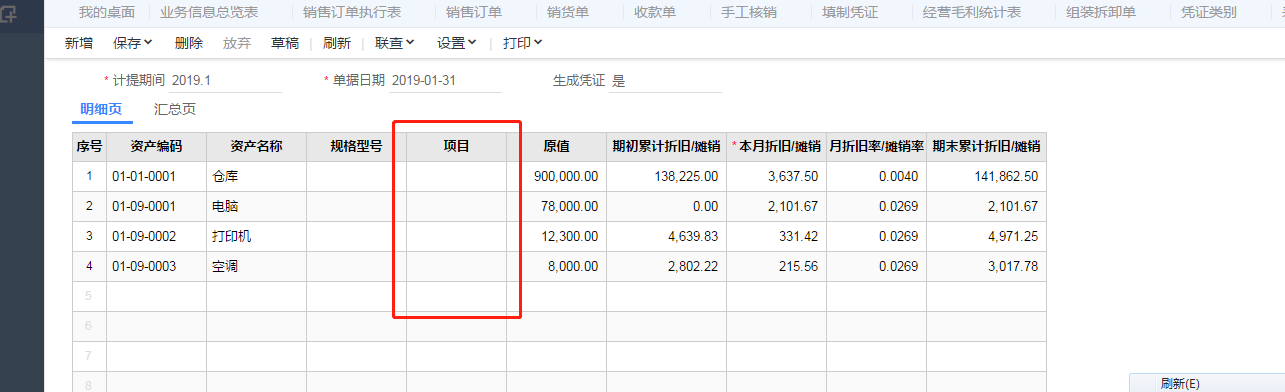Screen dimensions: 1285x392
Task: Switch to 填制凭证 tab
Action: pyautogui.click(x=849, y=13)
